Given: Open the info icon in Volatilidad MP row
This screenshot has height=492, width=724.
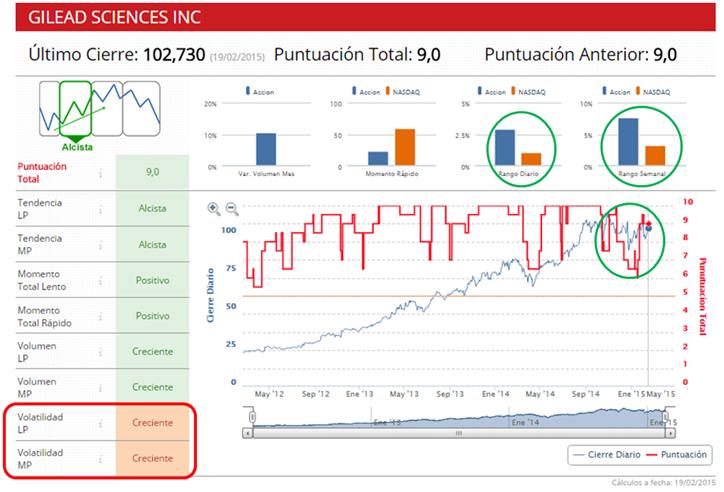Looking at the screenshot, I should point(100,459).
